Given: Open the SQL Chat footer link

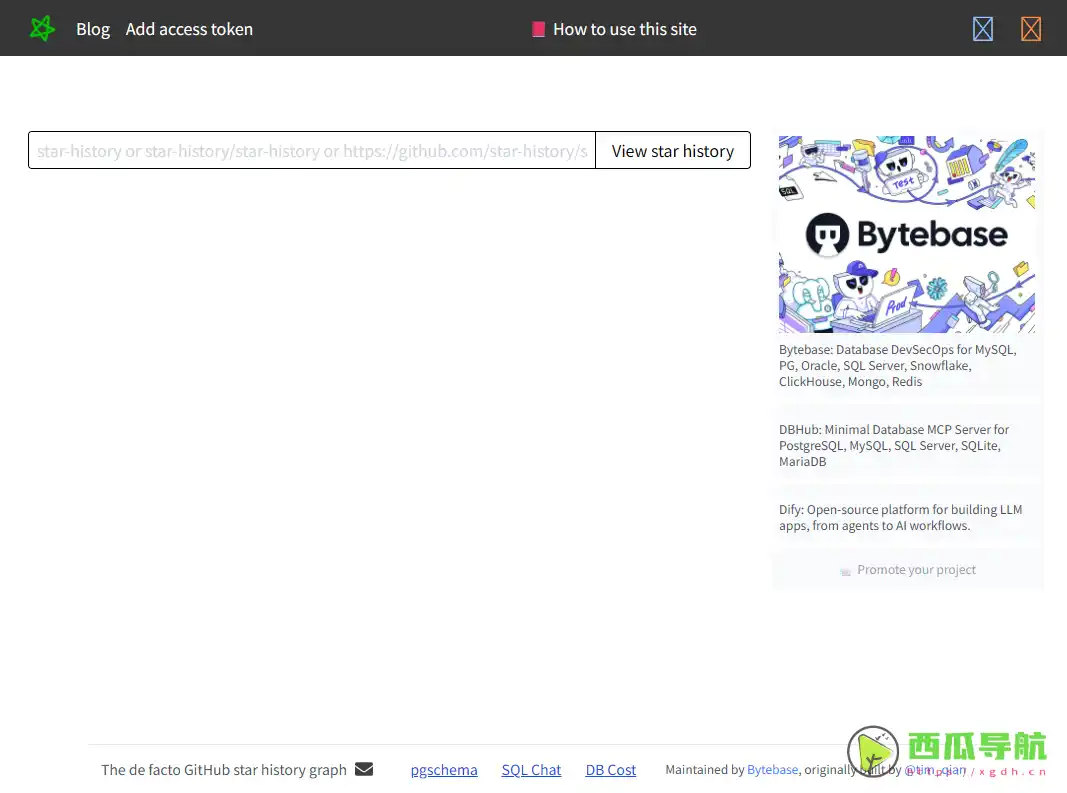Looking at the screenshot, I should tap(531, 770).
